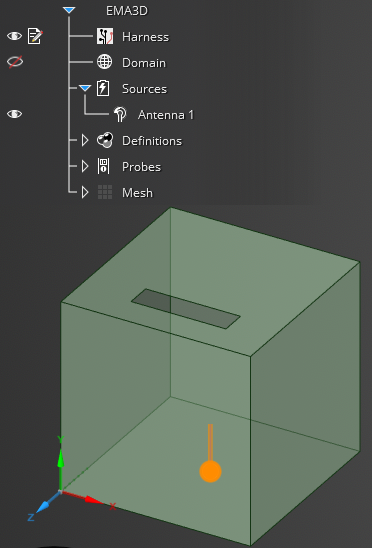The height and width of the screenshot is (548, 372).
Task: Click the Domain globe icon
Action: [x=105, y=62]
